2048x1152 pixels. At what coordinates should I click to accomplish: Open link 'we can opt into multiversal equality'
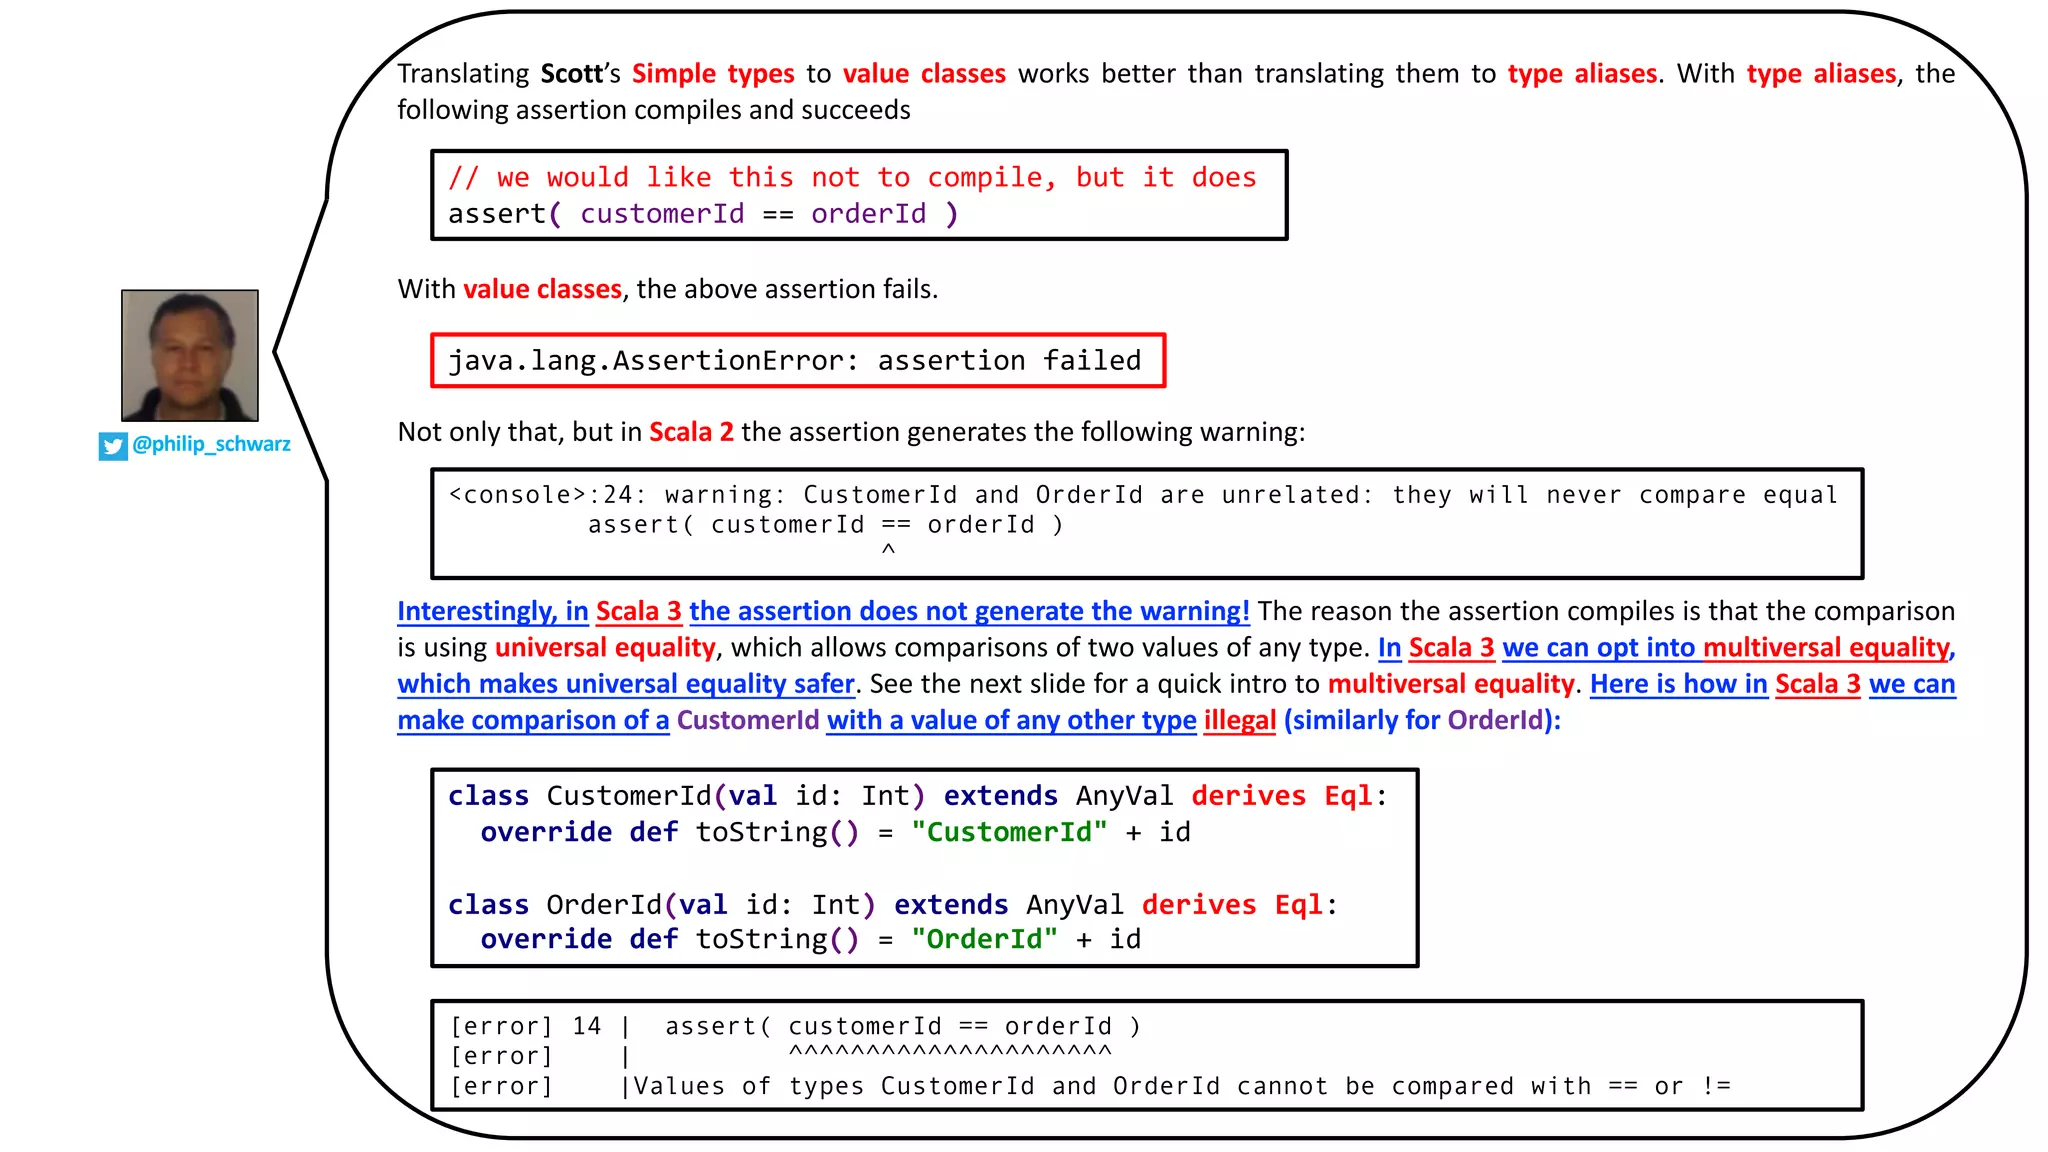(1726, 647)
